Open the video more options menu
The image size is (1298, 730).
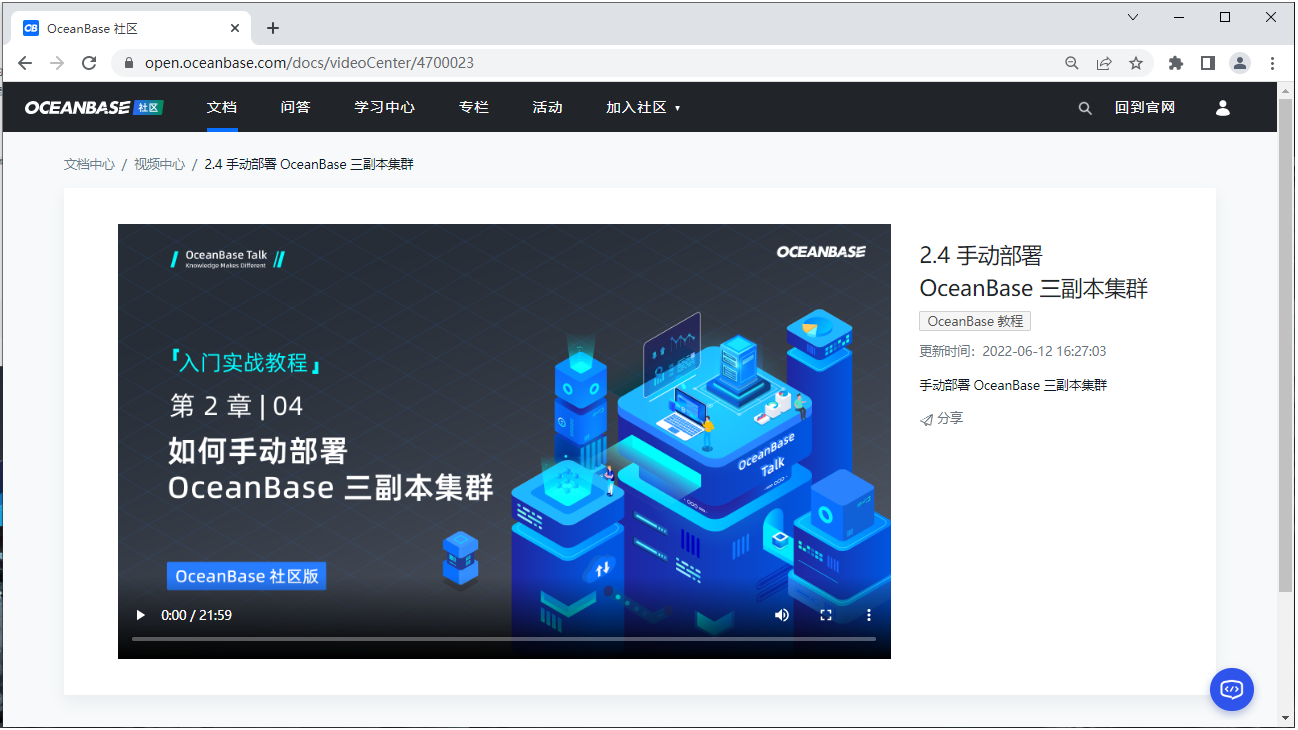[869, 615]
